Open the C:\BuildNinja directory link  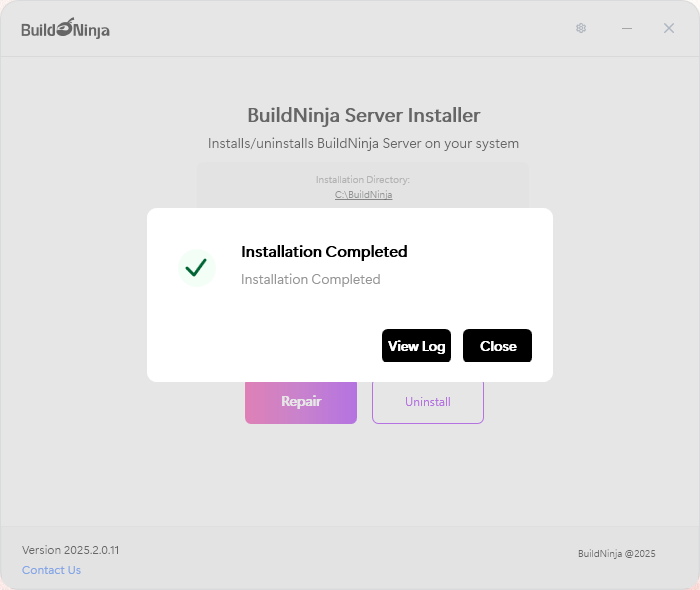pos(363,195)
